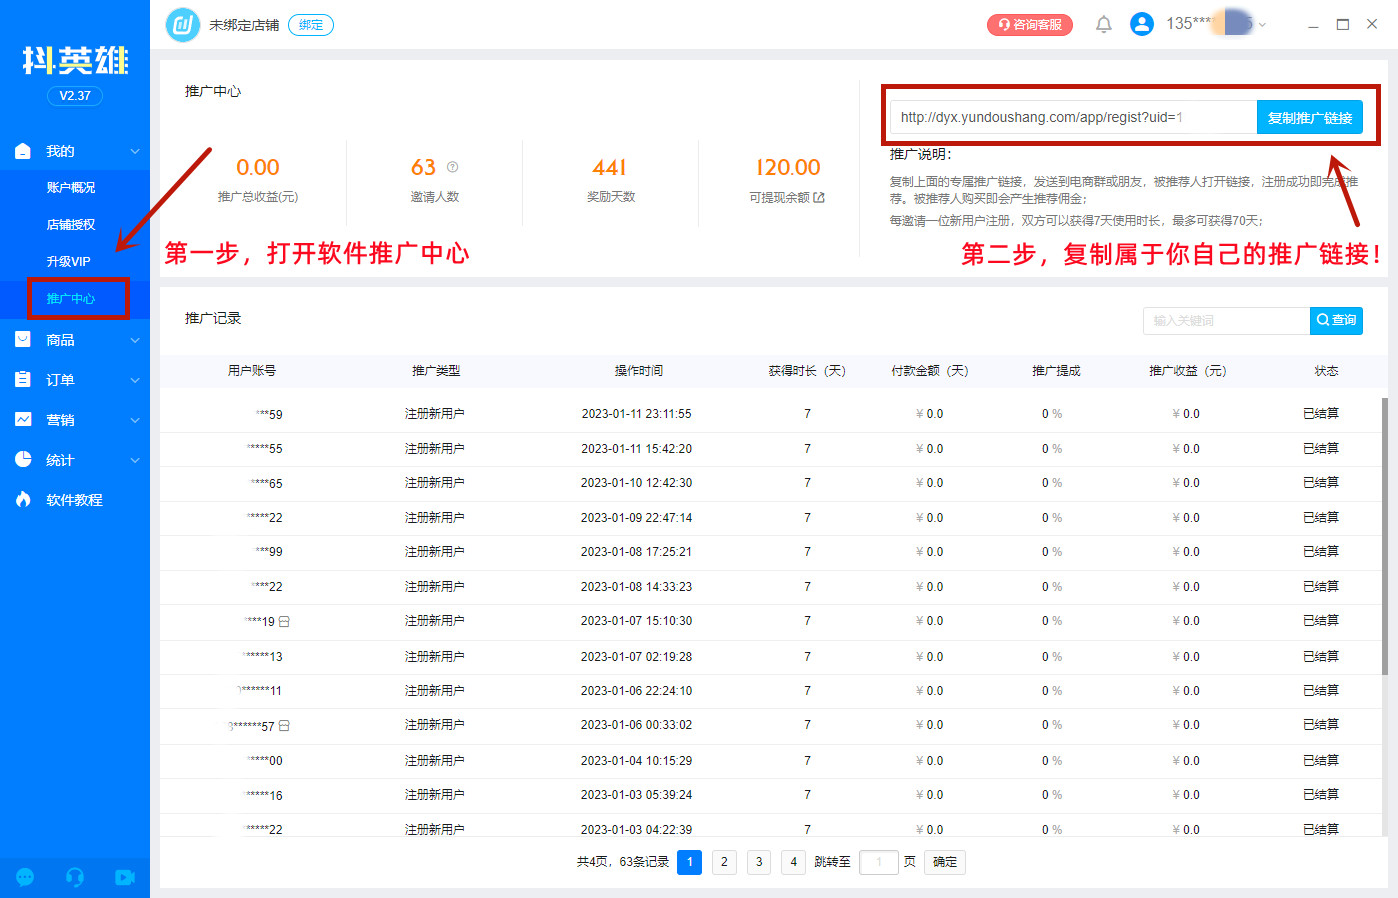Expand the 商品 menu chevron
This screenshot has height=898, width=1398.
[135, 341]
